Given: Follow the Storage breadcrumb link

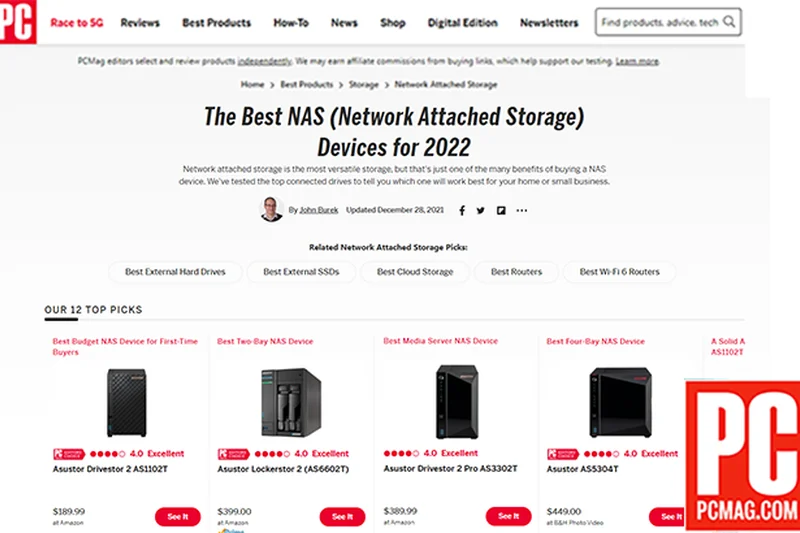Looking at the screenshot, I should [364, 85].
